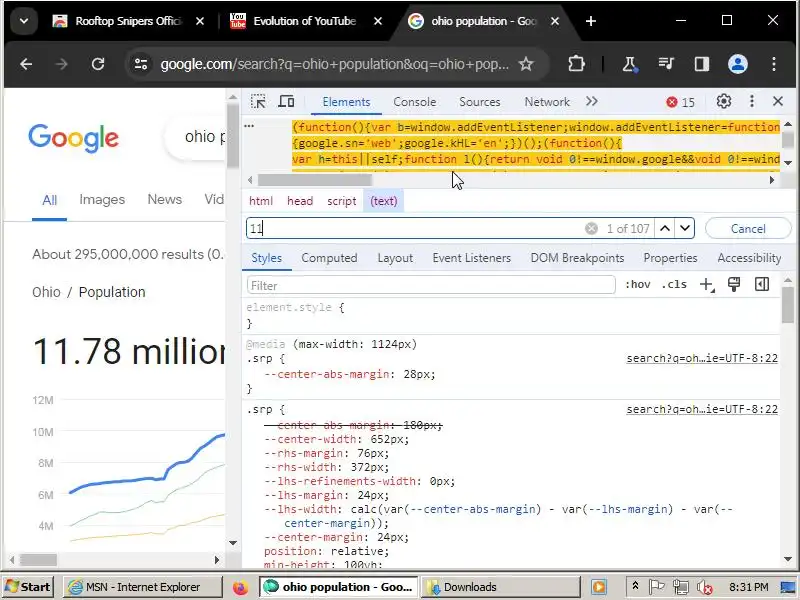The image size is (800, 600).
Task: Open the Event Listeners pane tab
Action: (x=471, y=258)
